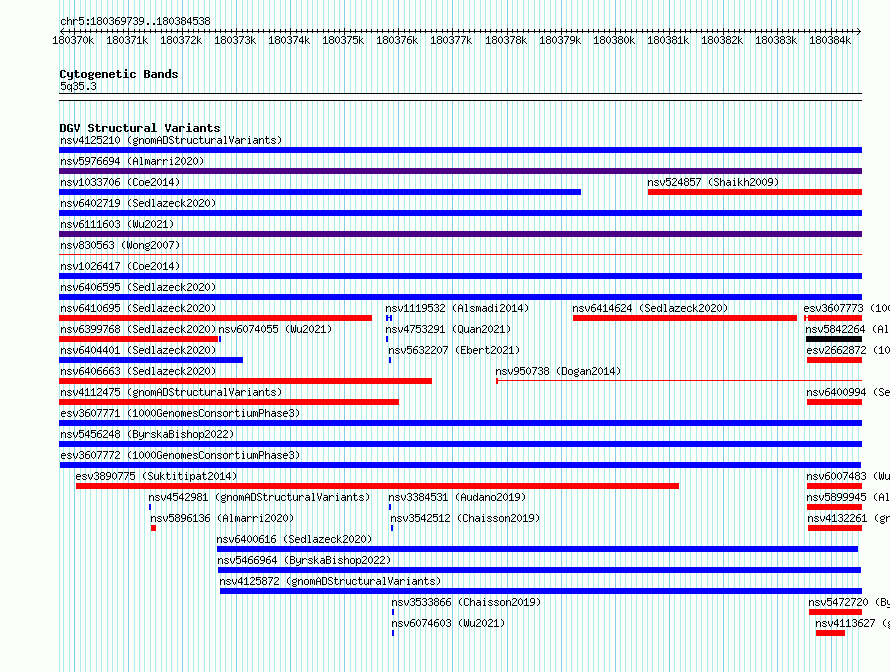Select the nsv950738 Dogan2014 label
Screen dimensions: 890x672
coord(558,371)
